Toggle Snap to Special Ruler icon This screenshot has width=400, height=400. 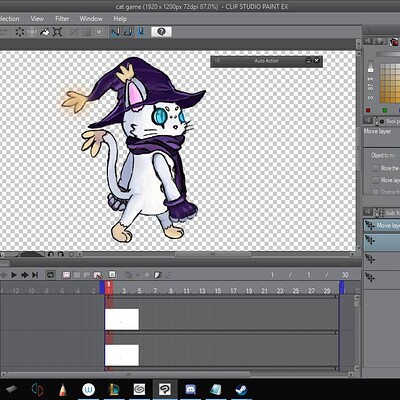click(x=128, y=32)
